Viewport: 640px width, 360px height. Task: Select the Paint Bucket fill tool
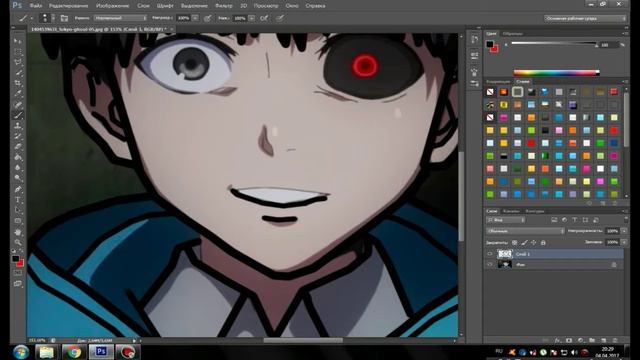pos(18,157)
